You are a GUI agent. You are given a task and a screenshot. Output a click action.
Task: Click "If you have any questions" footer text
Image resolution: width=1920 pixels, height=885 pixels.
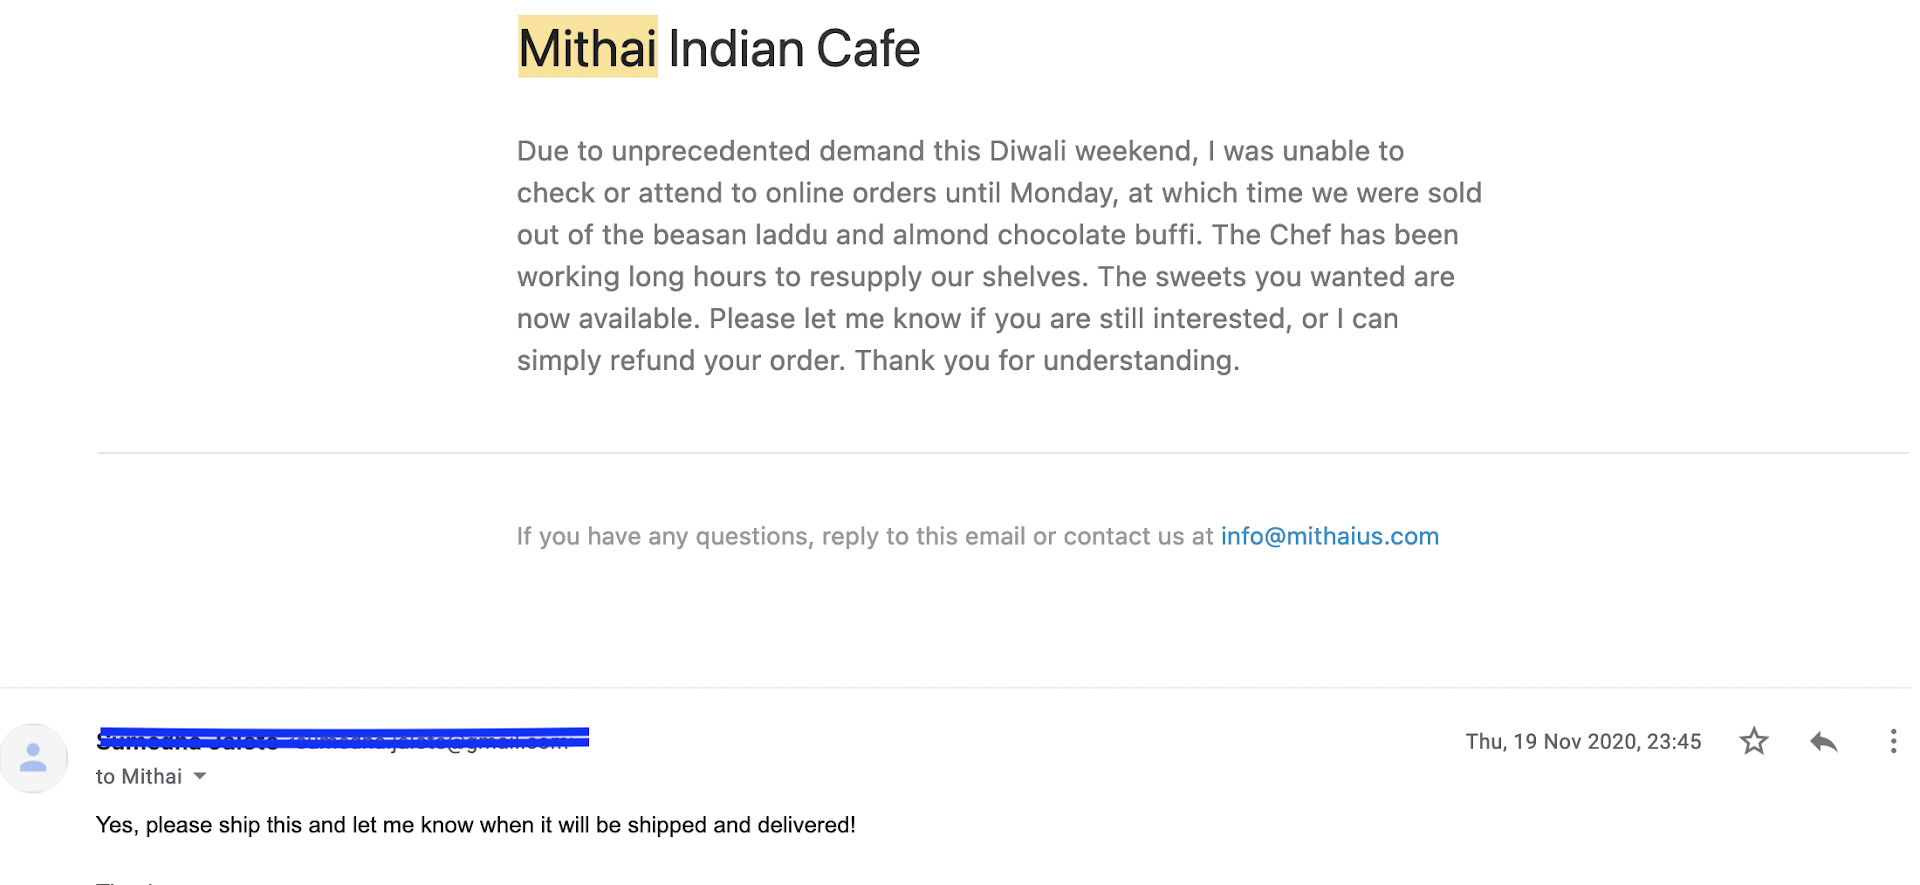coord(663,536)
